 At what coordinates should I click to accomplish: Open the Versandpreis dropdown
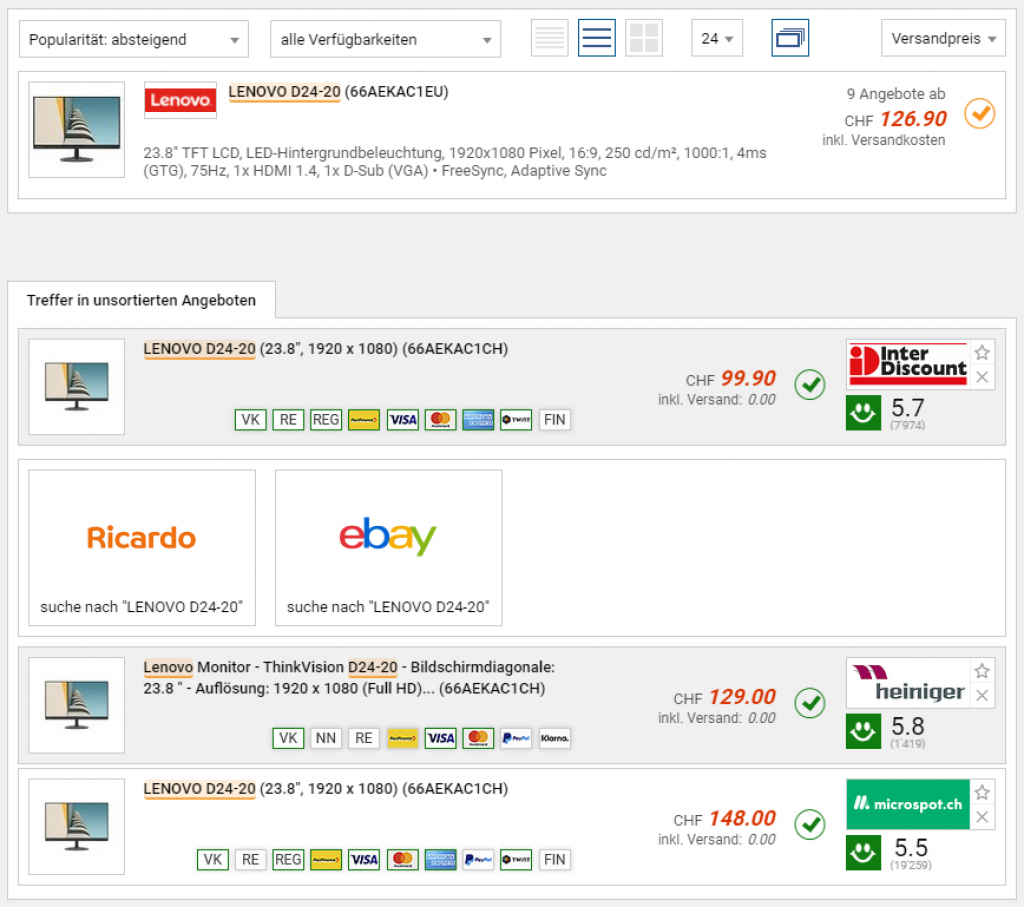click(x=943, y=39)
